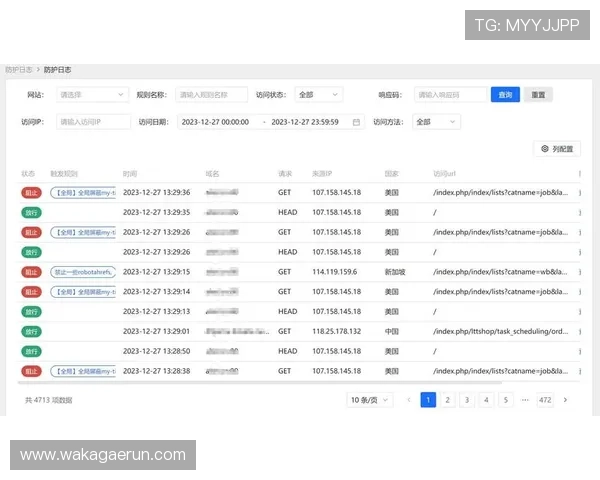This screenshot has width=600, height=480.
Task: Select the timestamp 2023-12-27 13:29:26 in the GET row
Action: (157, 232)
